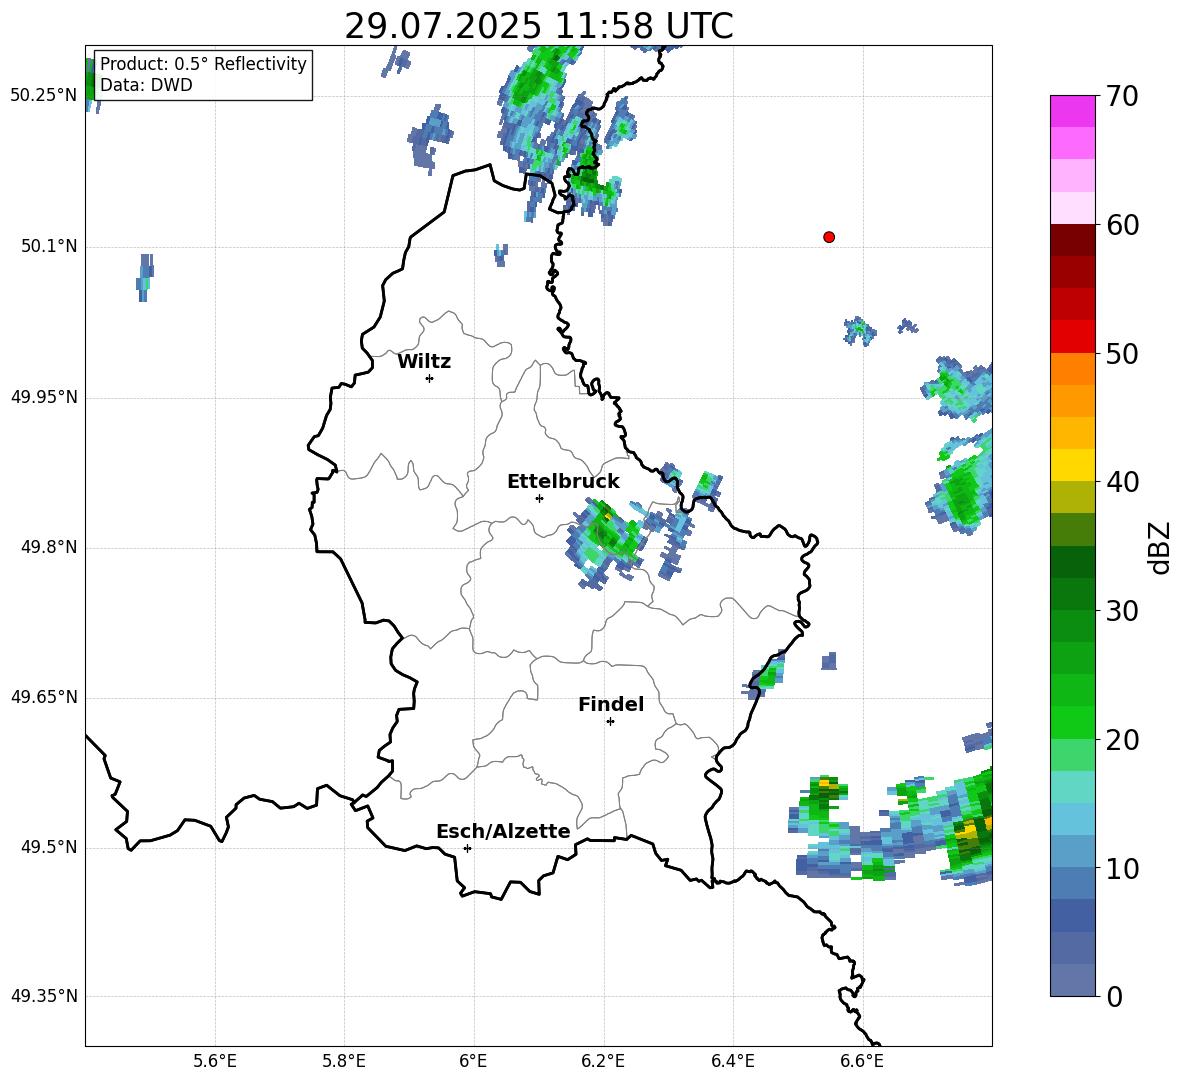
Task: Click the 50.25°N latitude label
Action: tap(44, 96)
